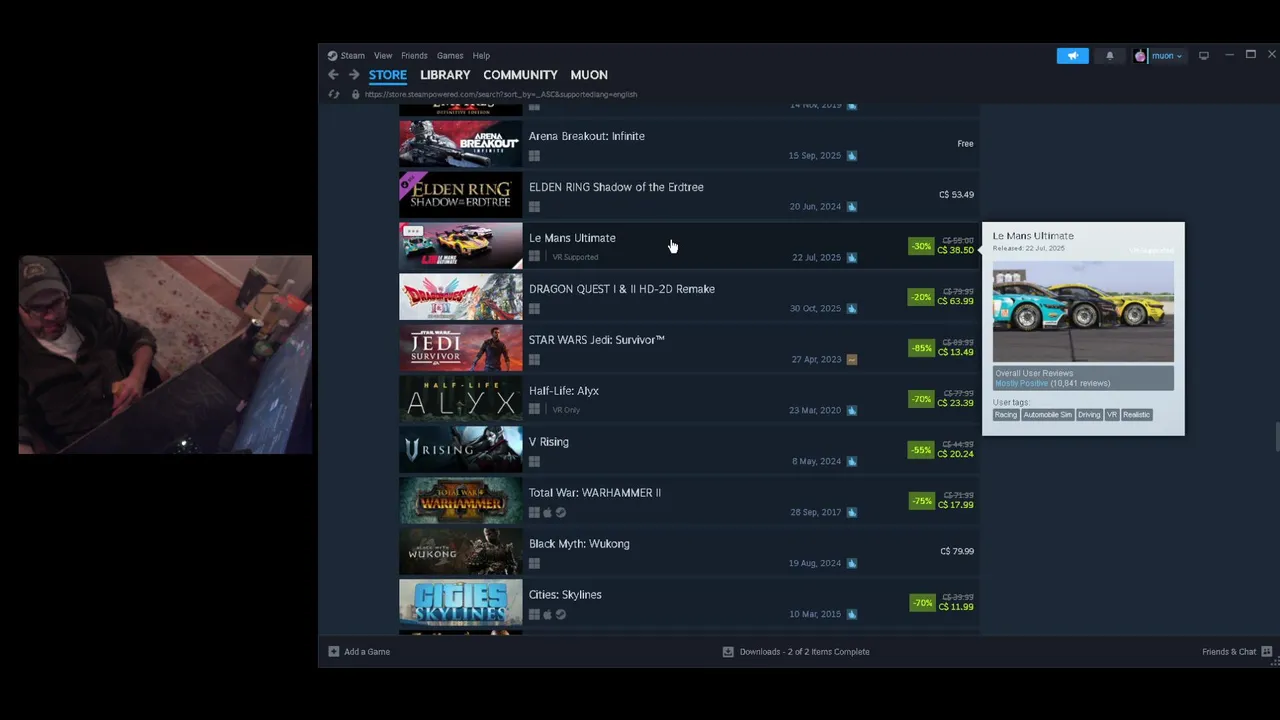
Task: Open DRAGON QUEST I & II HD-2D Remake listing
Action: pyautogui.click(x=688, y=297)
